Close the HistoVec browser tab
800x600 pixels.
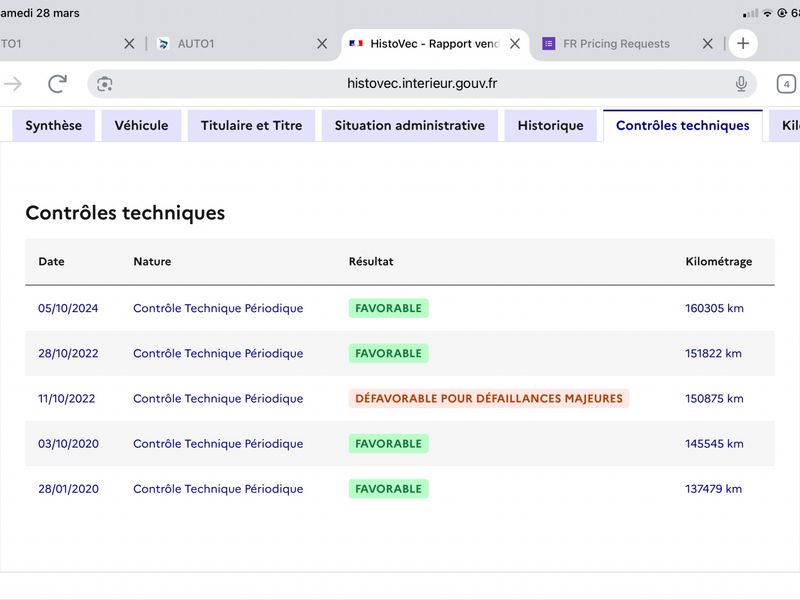point(515,44)
